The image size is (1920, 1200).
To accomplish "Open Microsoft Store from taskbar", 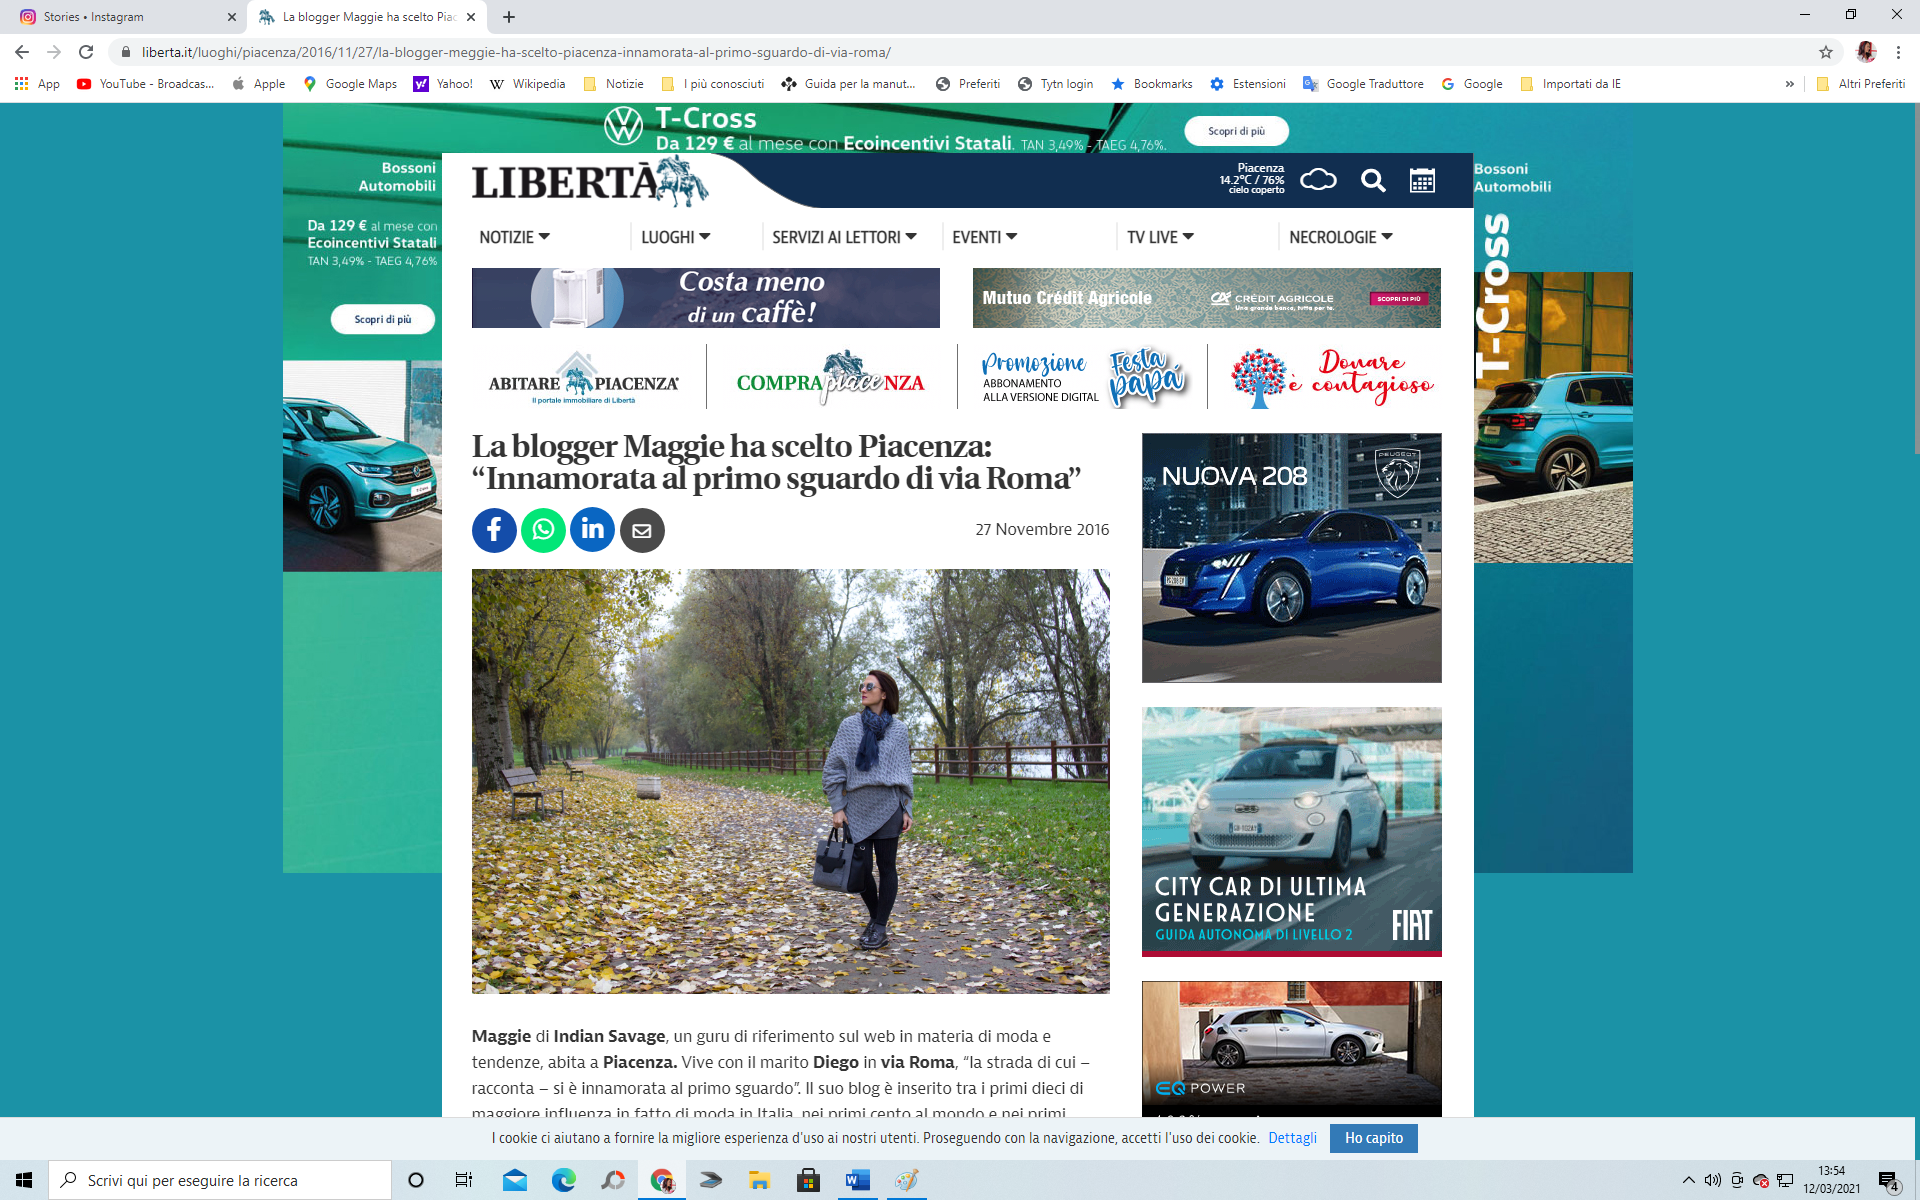I will point(809,1180).
